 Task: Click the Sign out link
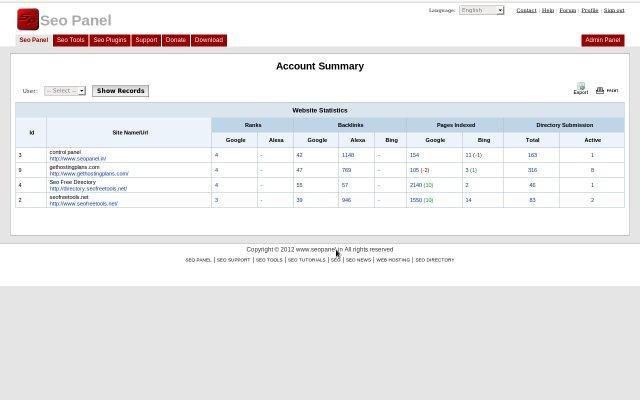[614, 10]
